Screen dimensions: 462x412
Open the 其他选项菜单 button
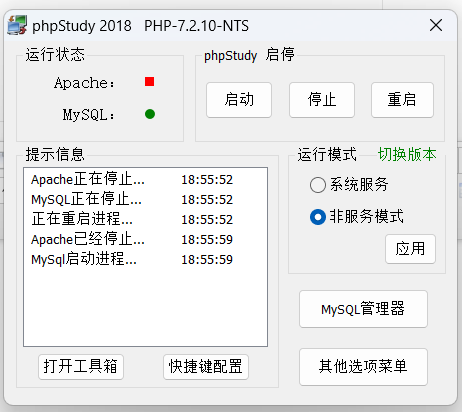pos(363,367)
